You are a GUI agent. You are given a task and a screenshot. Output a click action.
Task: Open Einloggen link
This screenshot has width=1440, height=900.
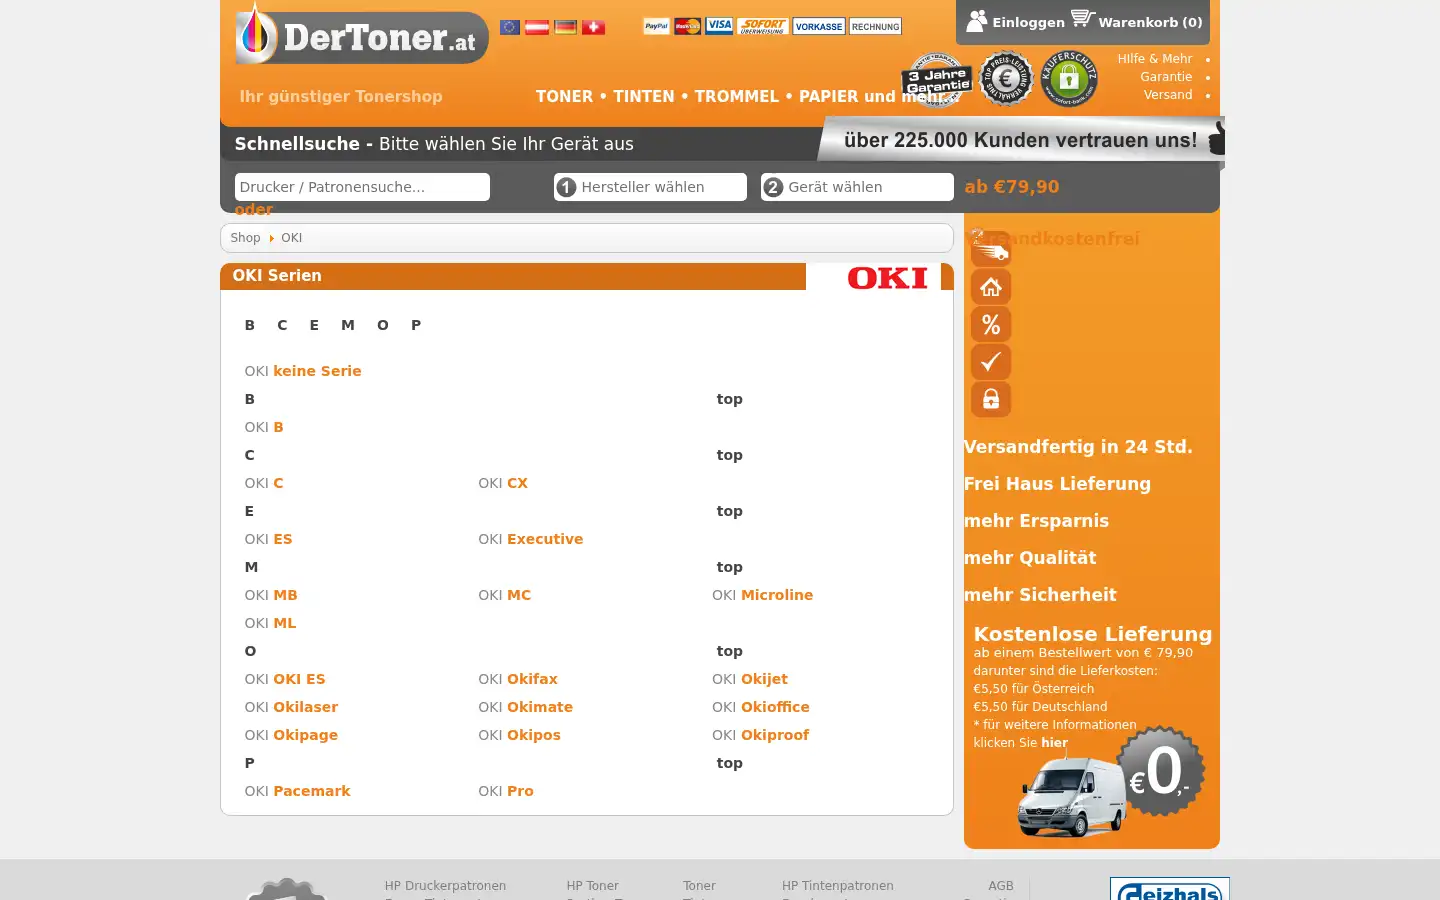pyautogui.click(x=1028, y=22)
